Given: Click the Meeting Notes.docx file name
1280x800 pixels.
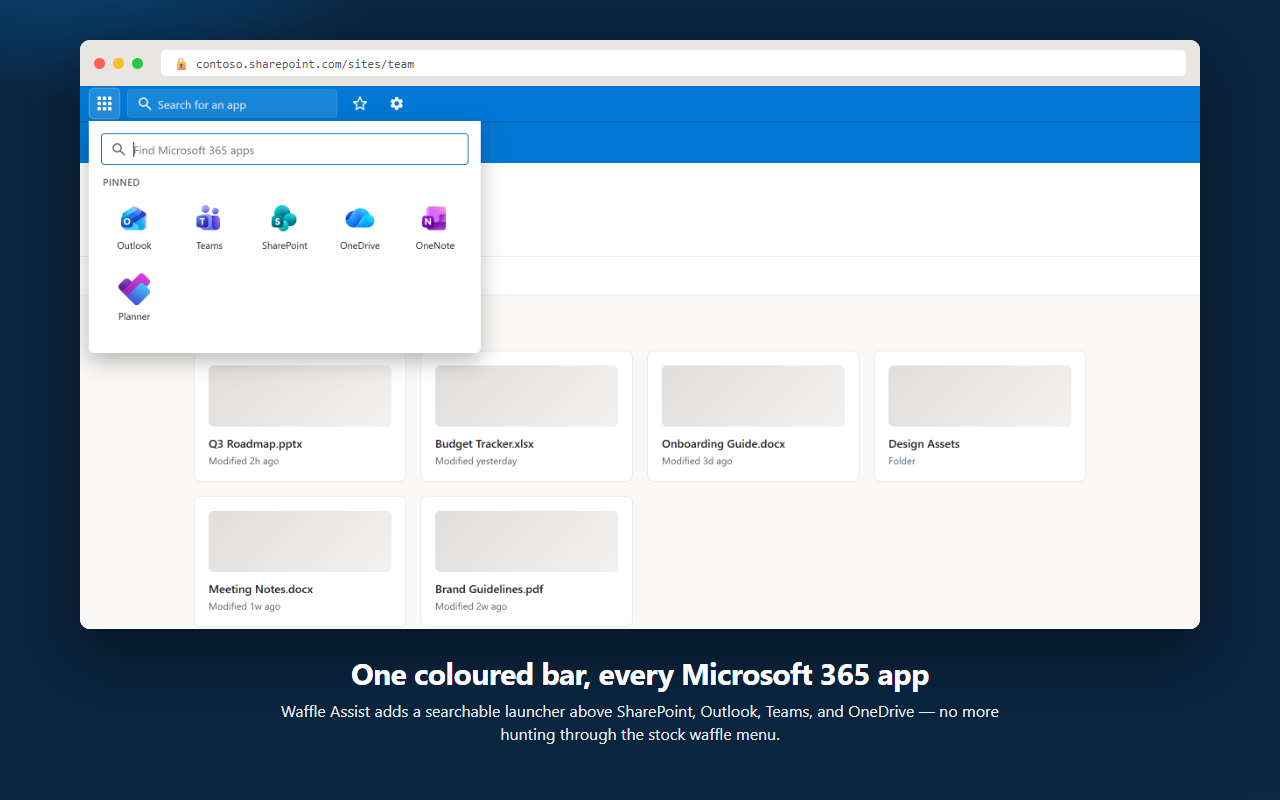Looking at the screenshot, I should (x=261, y=589).
